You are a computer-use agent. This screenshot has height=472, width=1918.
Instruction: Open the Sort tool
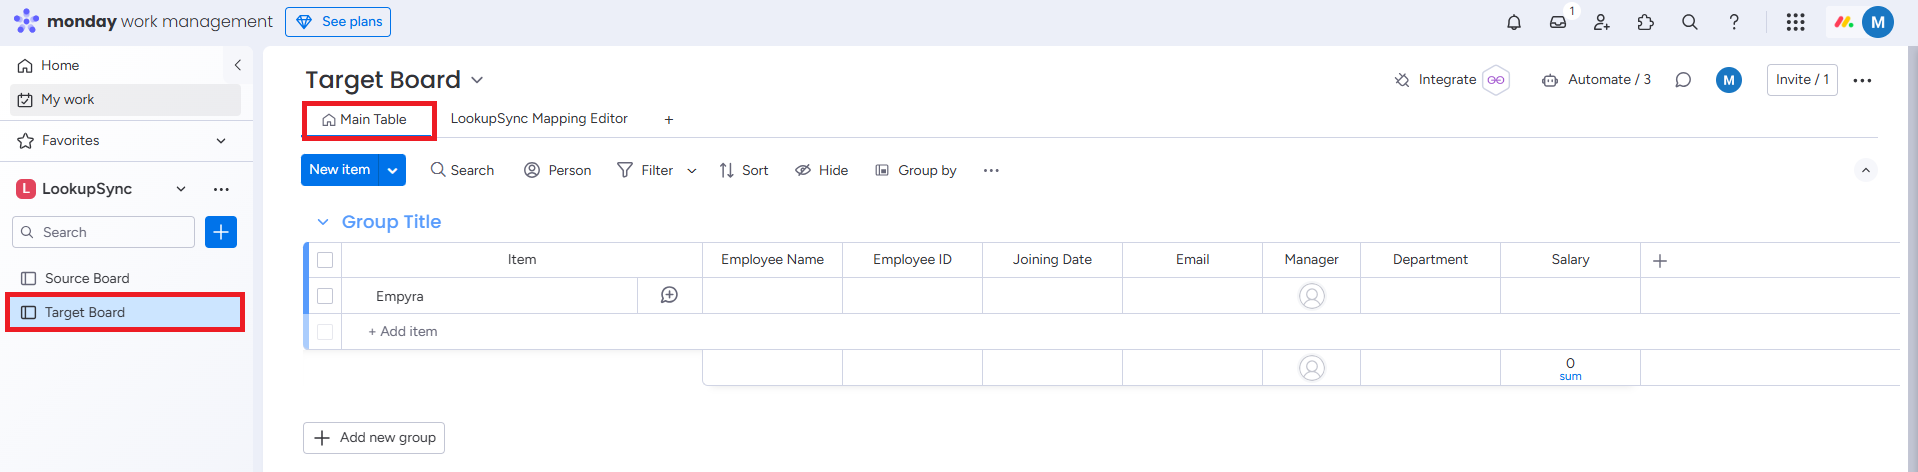(x=744, y=171)
